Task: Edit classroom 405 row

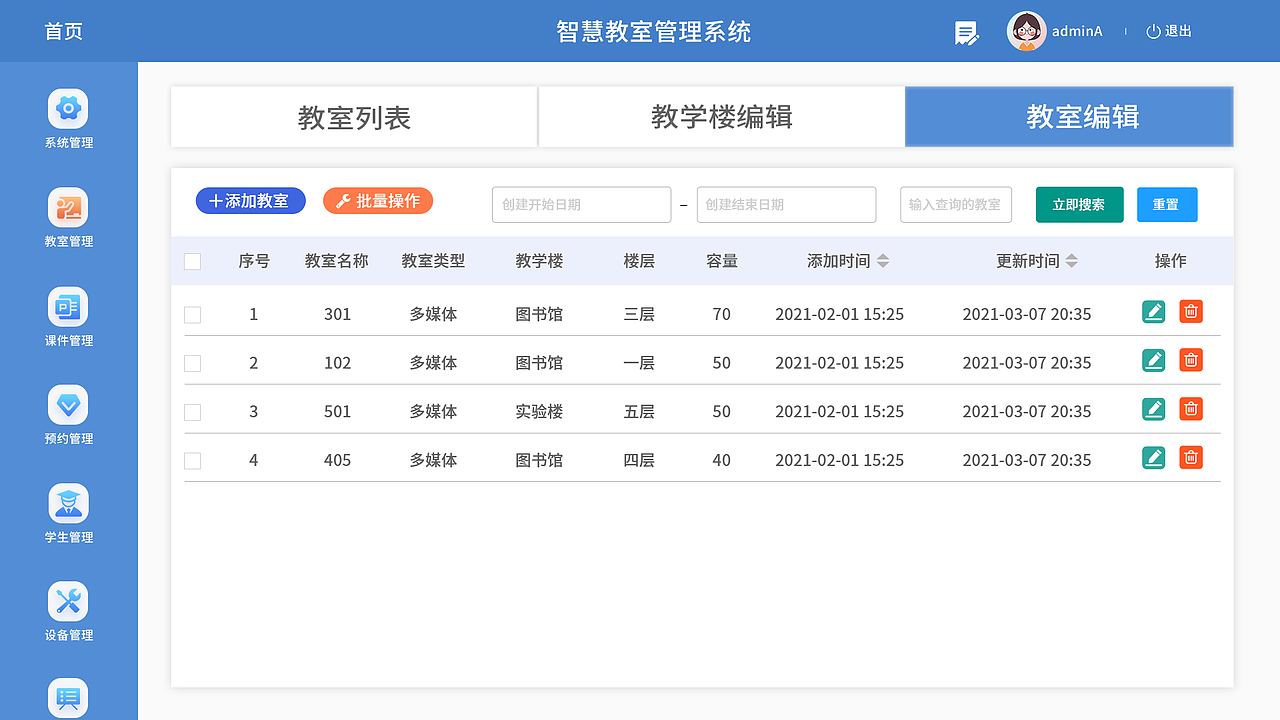Action: [1154, 458]
